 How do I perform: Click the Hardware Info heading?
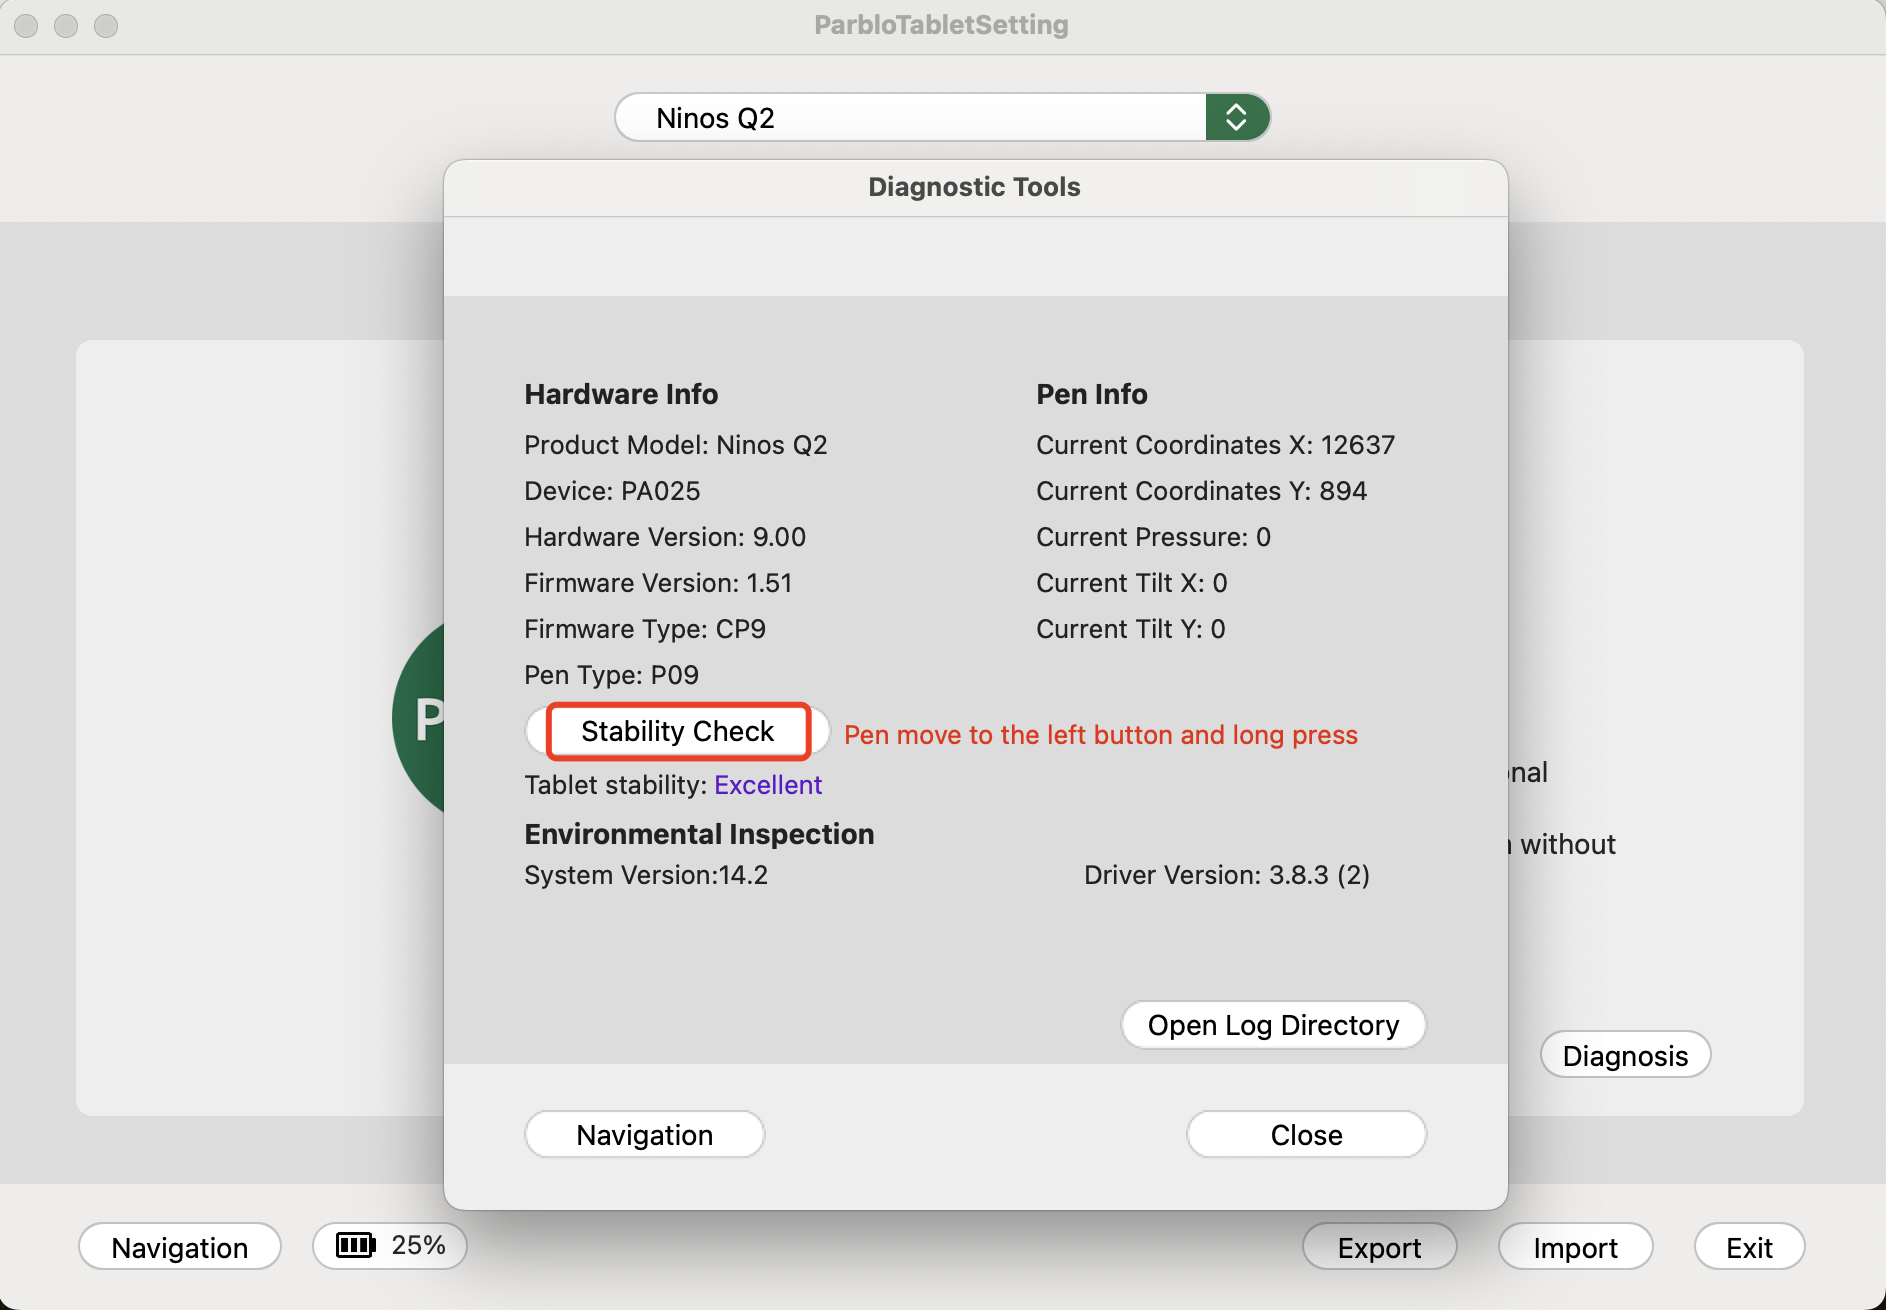coord(621,394)
